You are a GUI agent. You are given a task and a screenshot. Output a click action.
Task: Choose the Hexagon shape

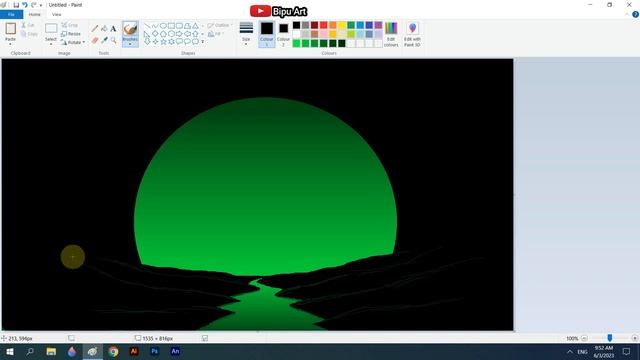click(171, 34)
